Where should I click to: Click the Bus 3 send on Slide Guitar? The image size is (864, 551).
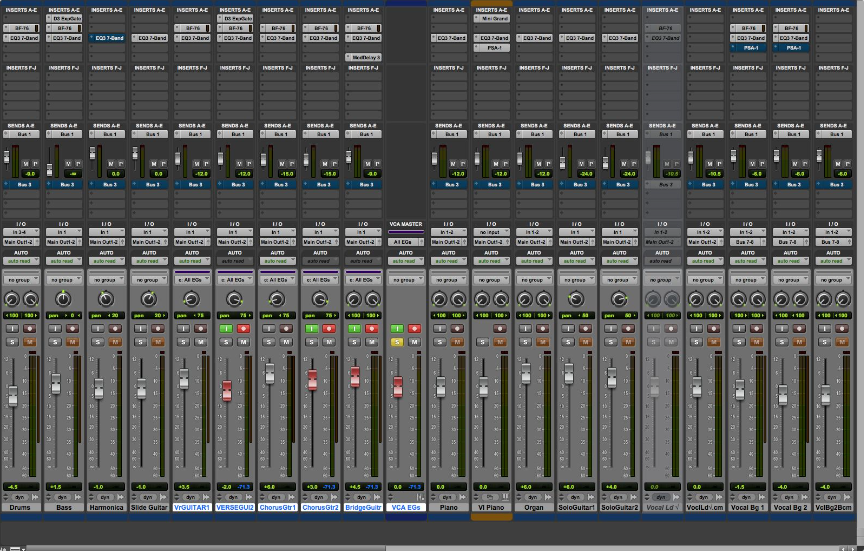tap(149, 185)
